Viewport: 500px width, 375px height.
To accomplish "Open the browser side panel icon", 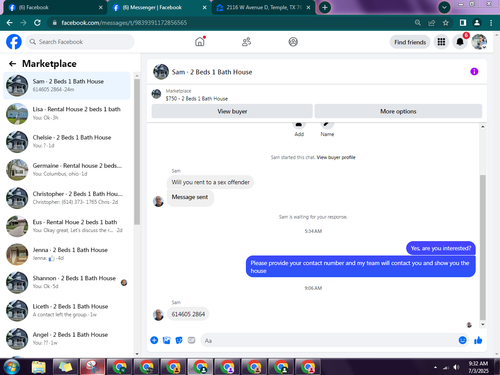I will pos(463,23).
